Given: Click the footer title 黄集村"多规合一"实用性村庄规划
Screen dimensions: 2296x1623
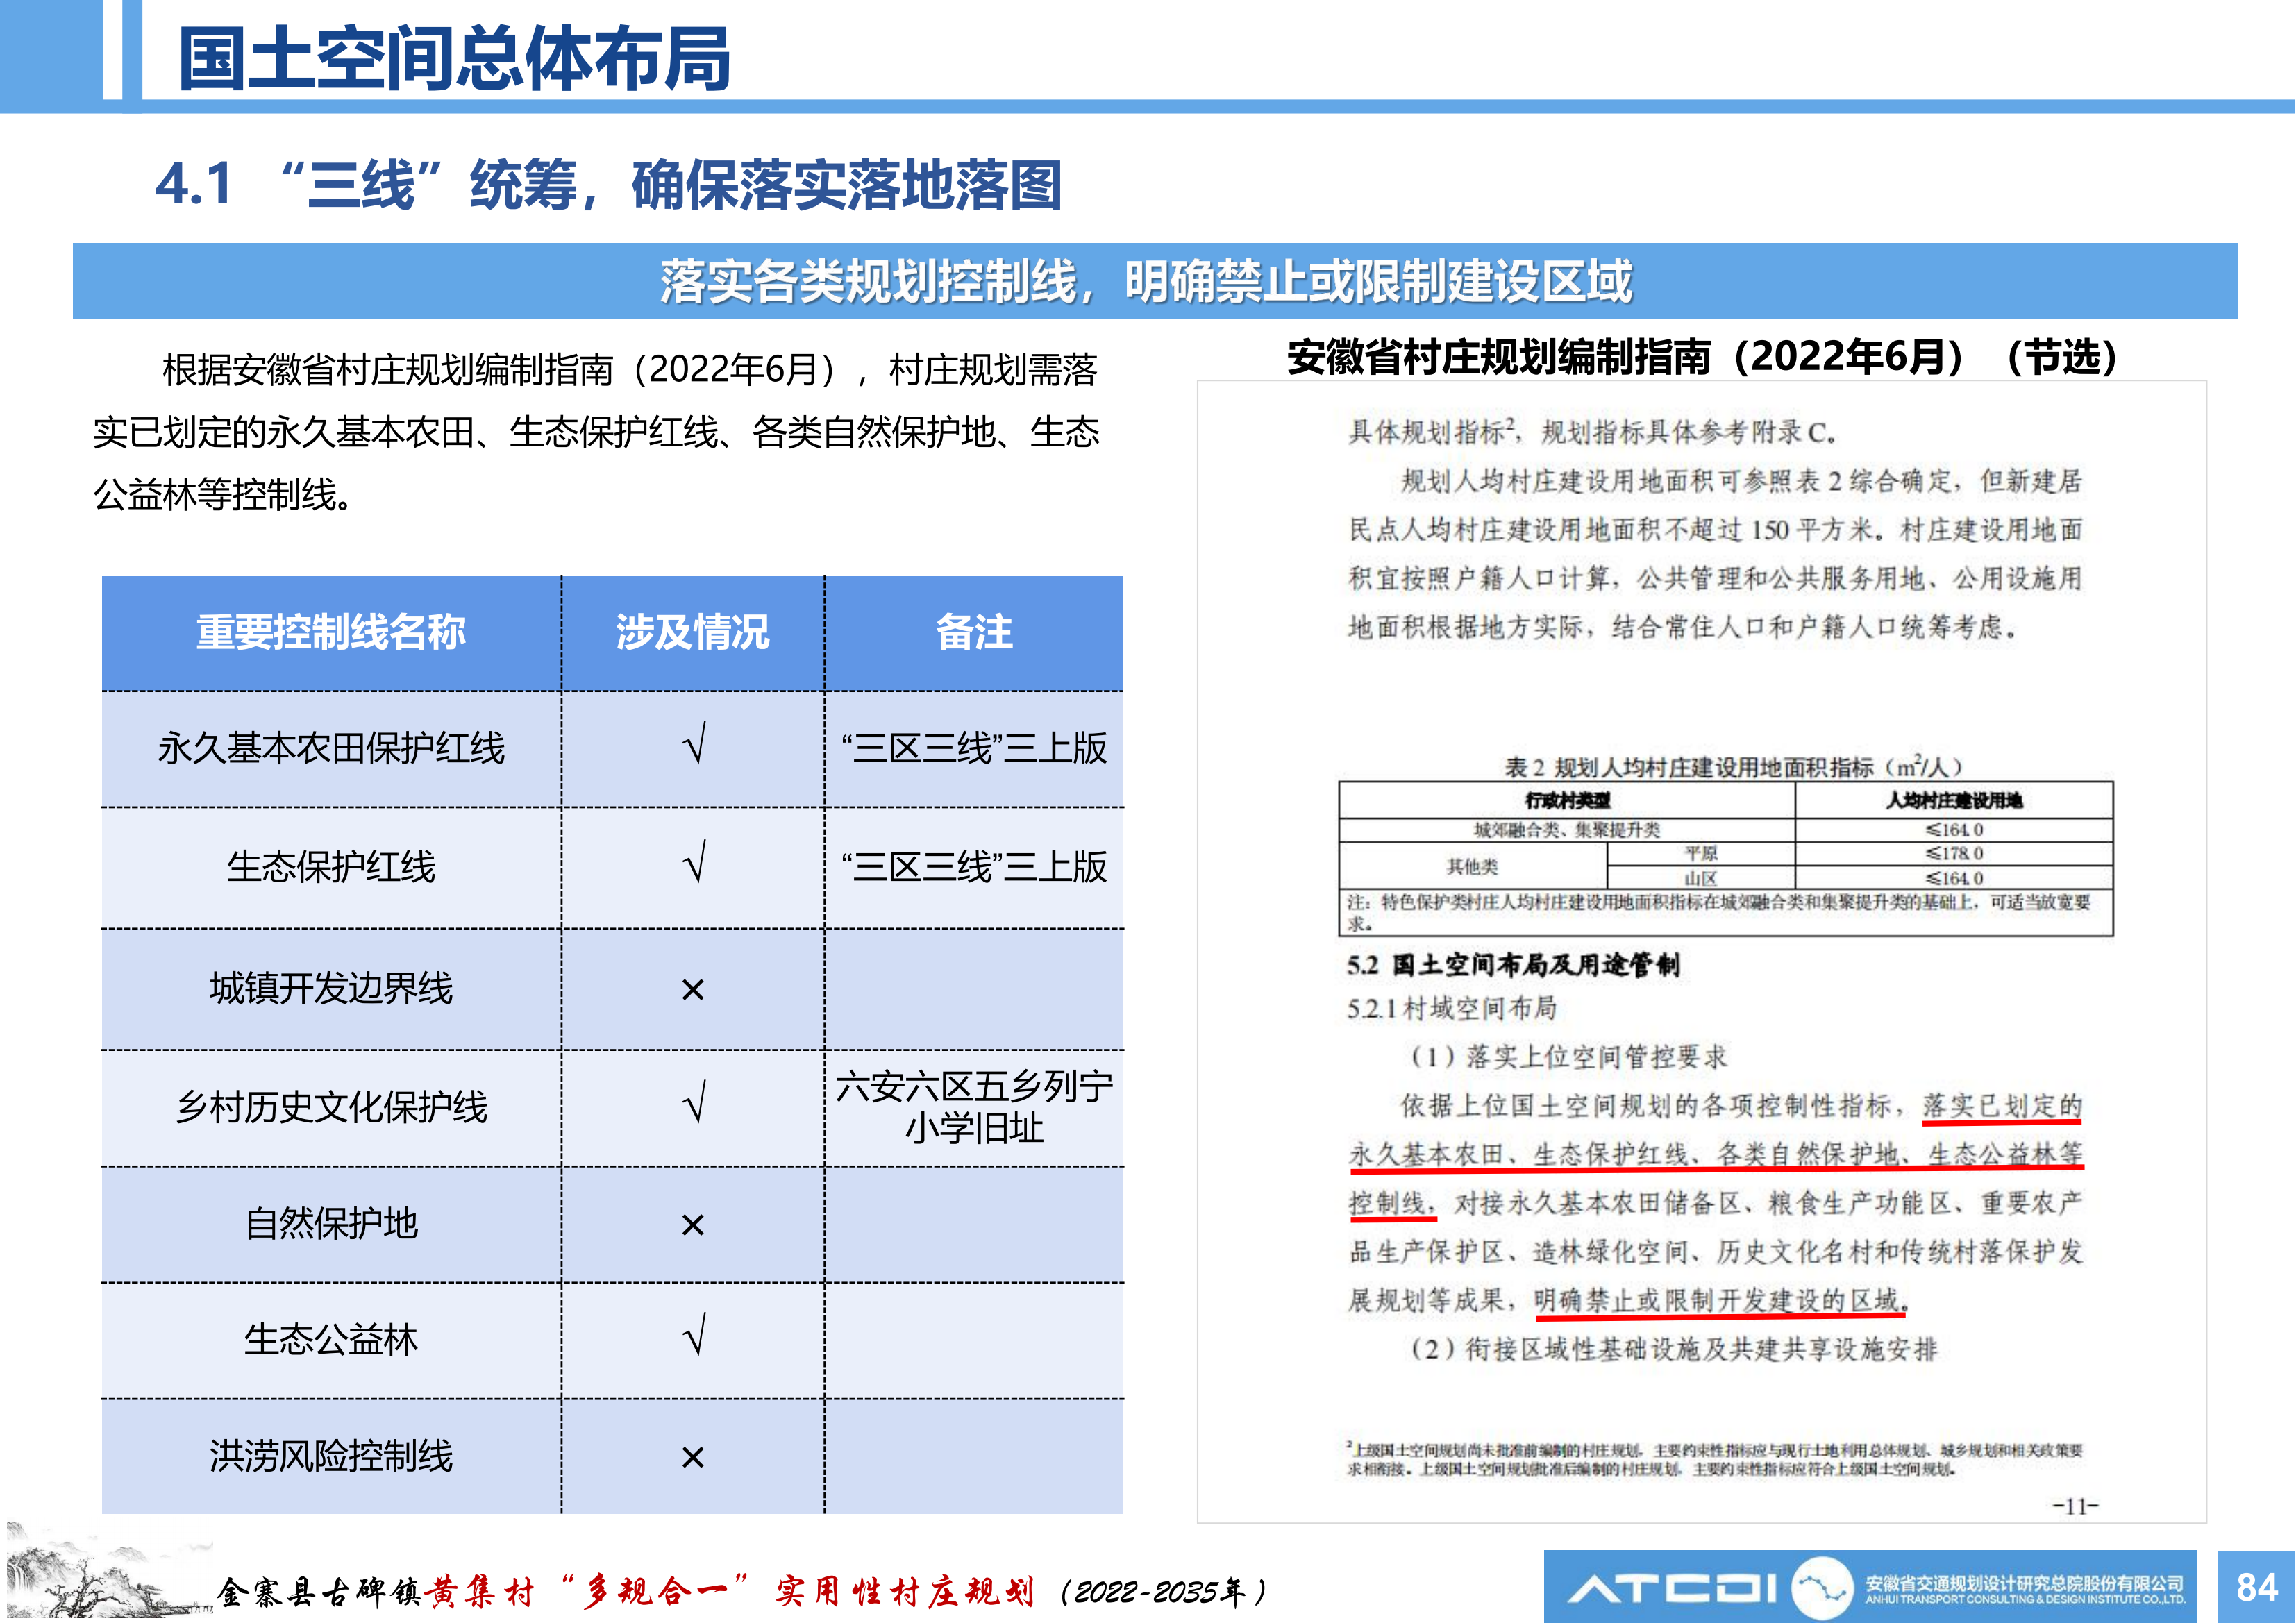Looking at the screenshot, I should (x=730, y=1590).
